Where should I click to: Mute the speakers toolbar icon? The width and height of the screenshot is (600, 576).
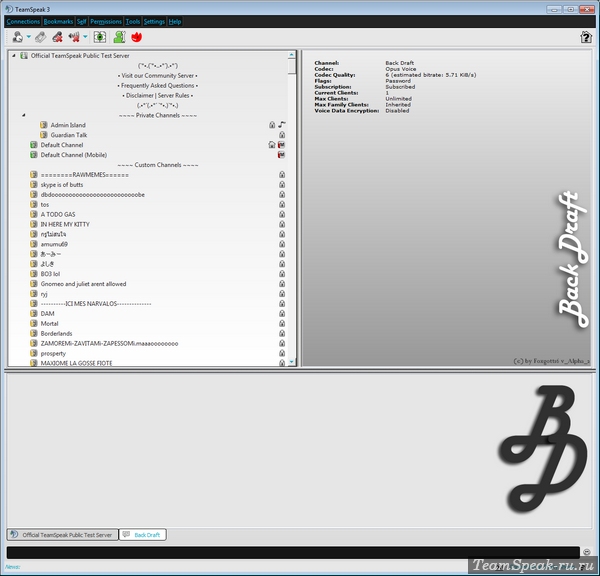[74, 37]
